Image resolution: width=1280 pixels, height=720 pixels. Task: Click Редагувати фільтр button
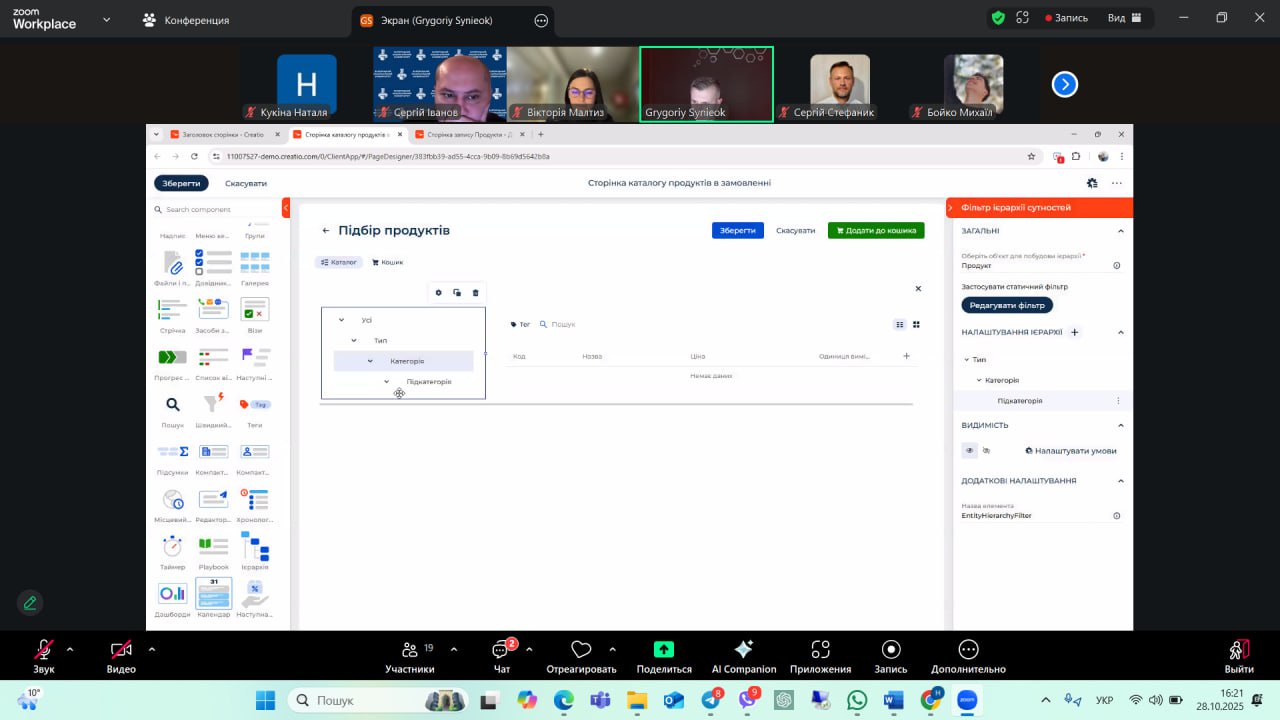coord(1007,305)
